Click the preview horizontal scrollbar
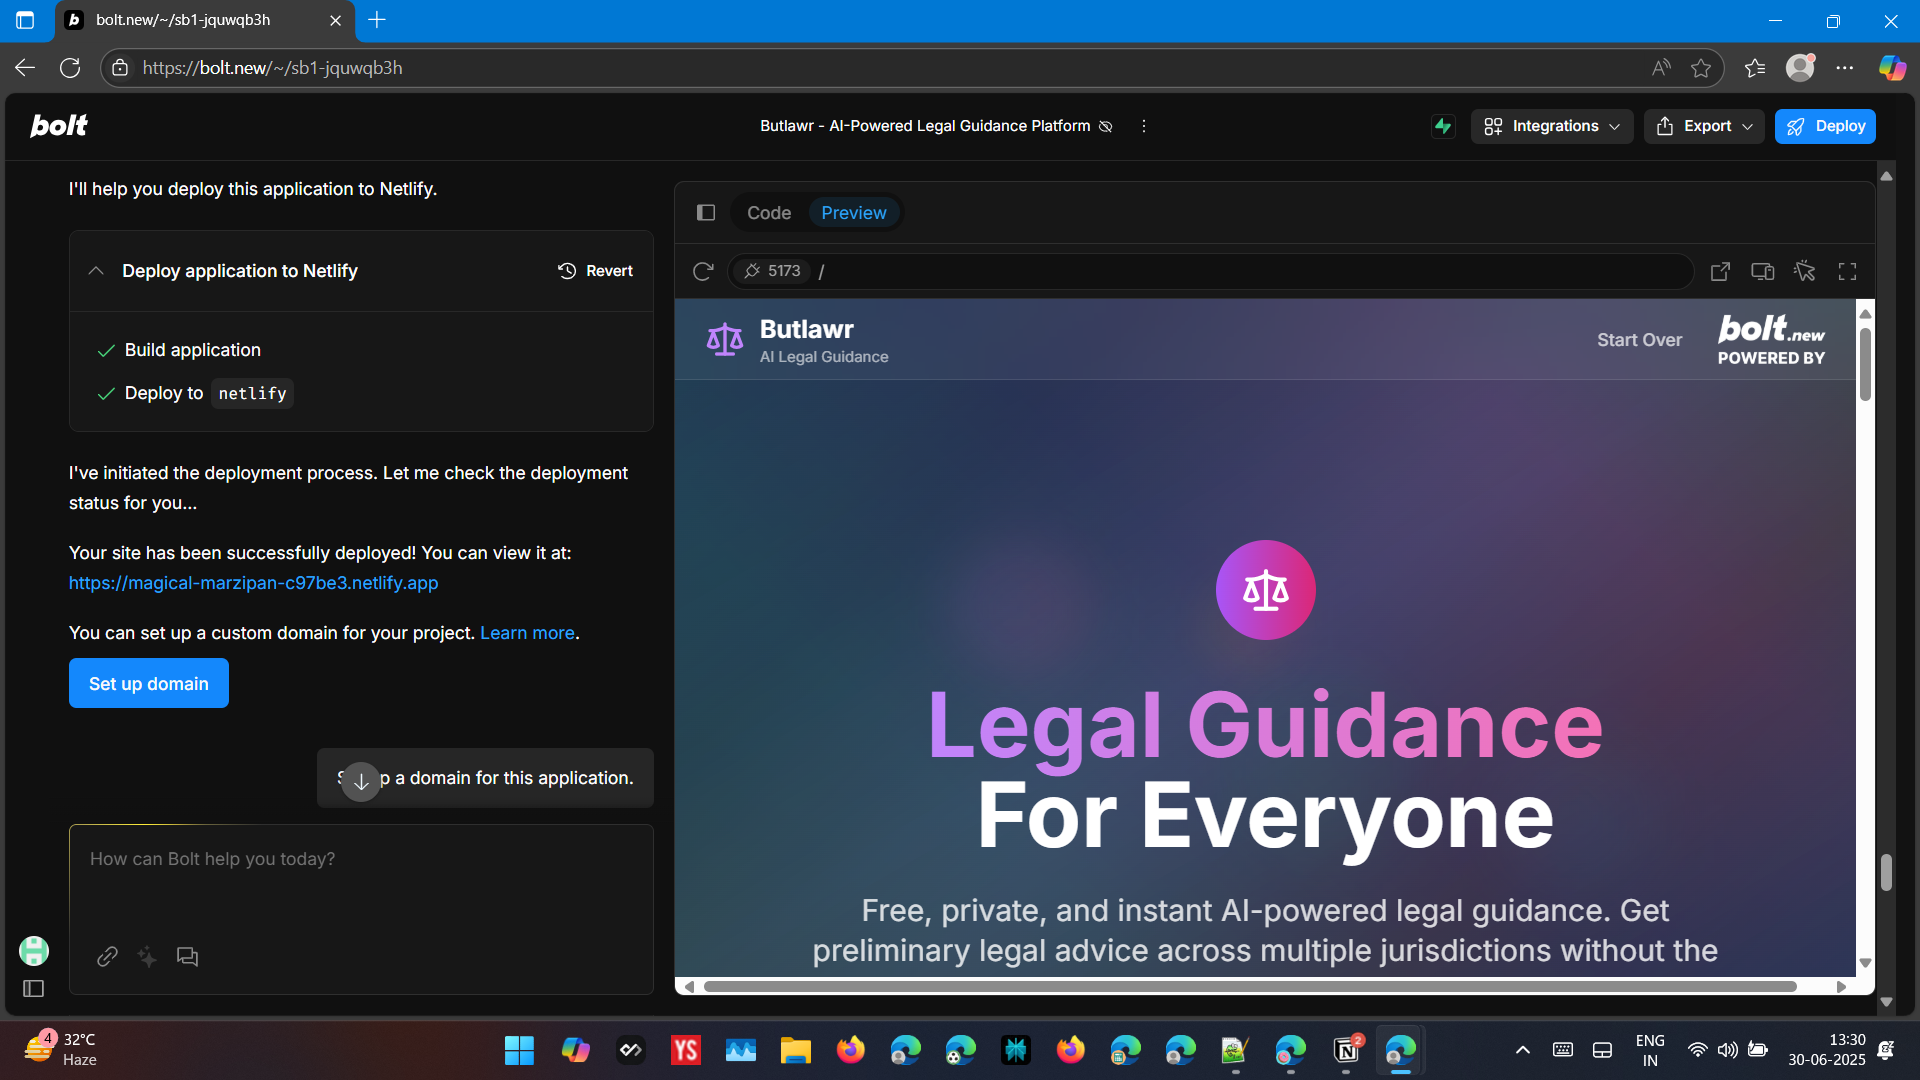This screenshot has width=1920, height=1080. pyautogui.click(x=1250, y=987)
